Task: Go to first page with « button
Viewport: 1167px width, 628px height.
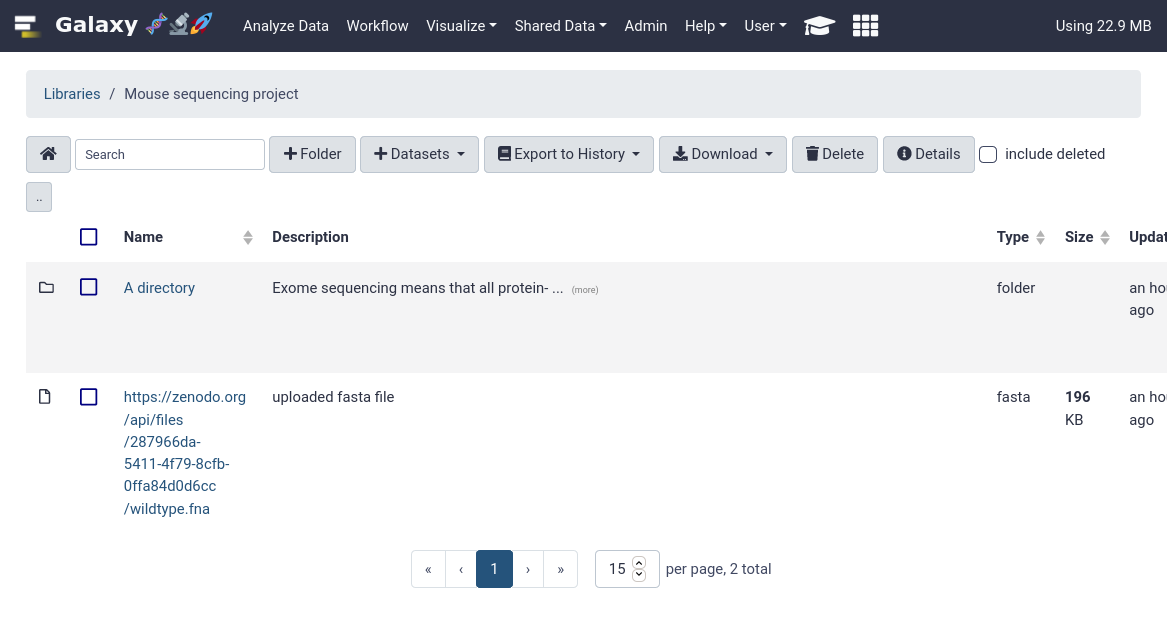Action: click(428, 569)
